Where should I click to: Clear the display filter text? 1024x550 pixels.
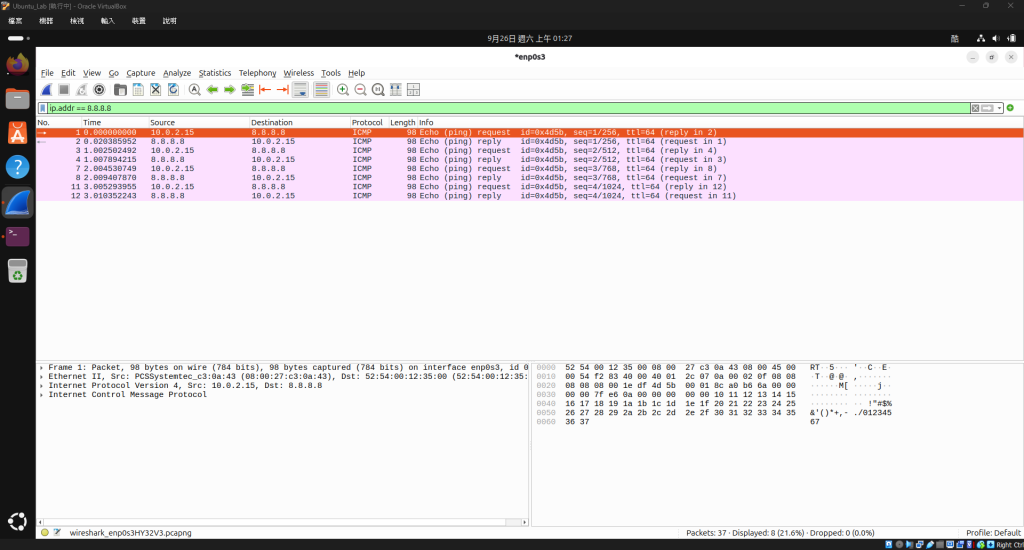[975, 108]
